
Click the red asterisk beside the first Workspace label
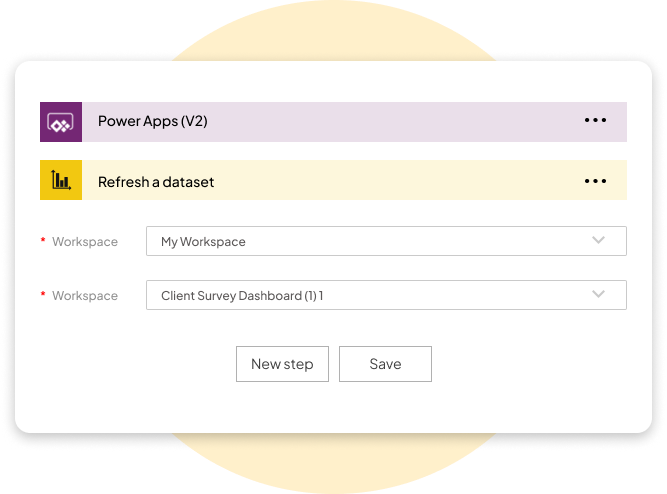pos(43,241)
